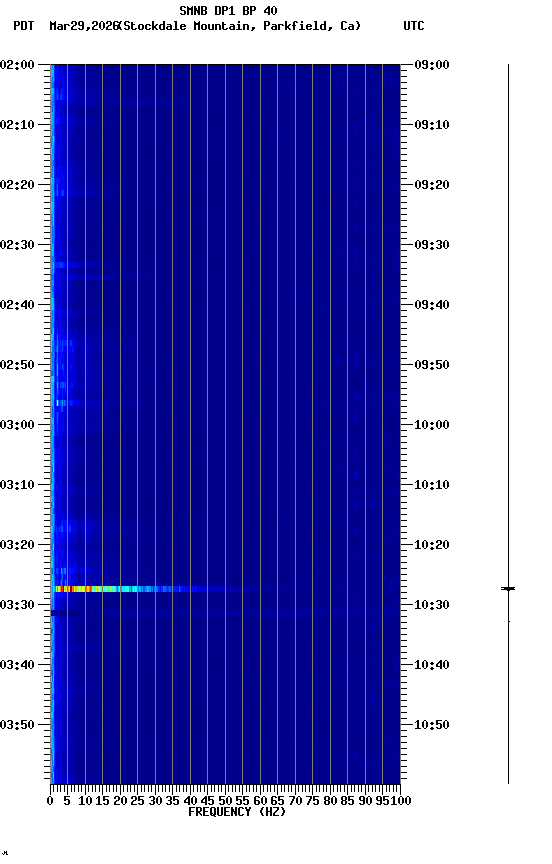Click the "02:30" PDT time label
This screenshot has width=552, height=864.
pos(17,245)
